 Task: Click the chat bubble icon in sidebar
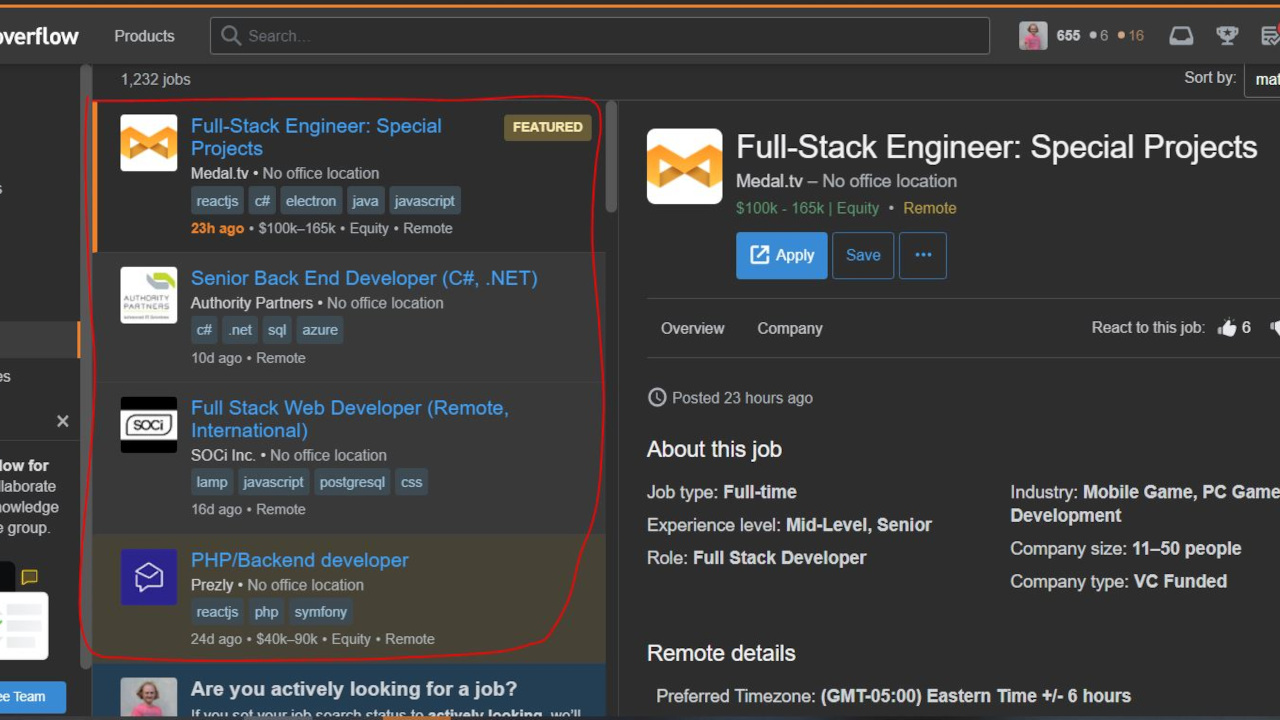point(30,577)
